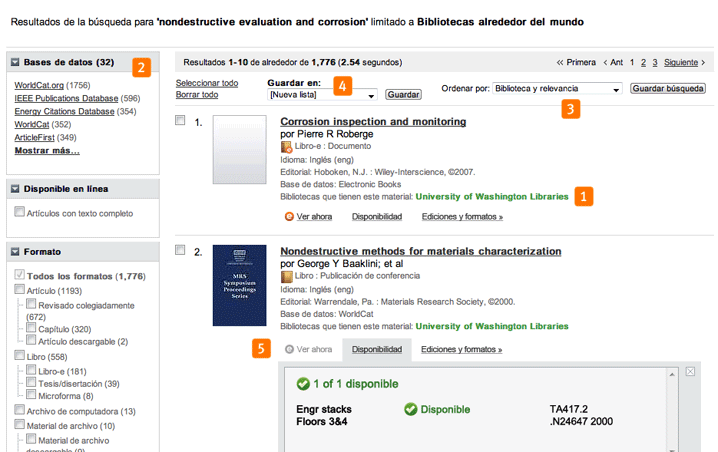Open Ediciones y formatos tab of result 2

tap(461, 349)
